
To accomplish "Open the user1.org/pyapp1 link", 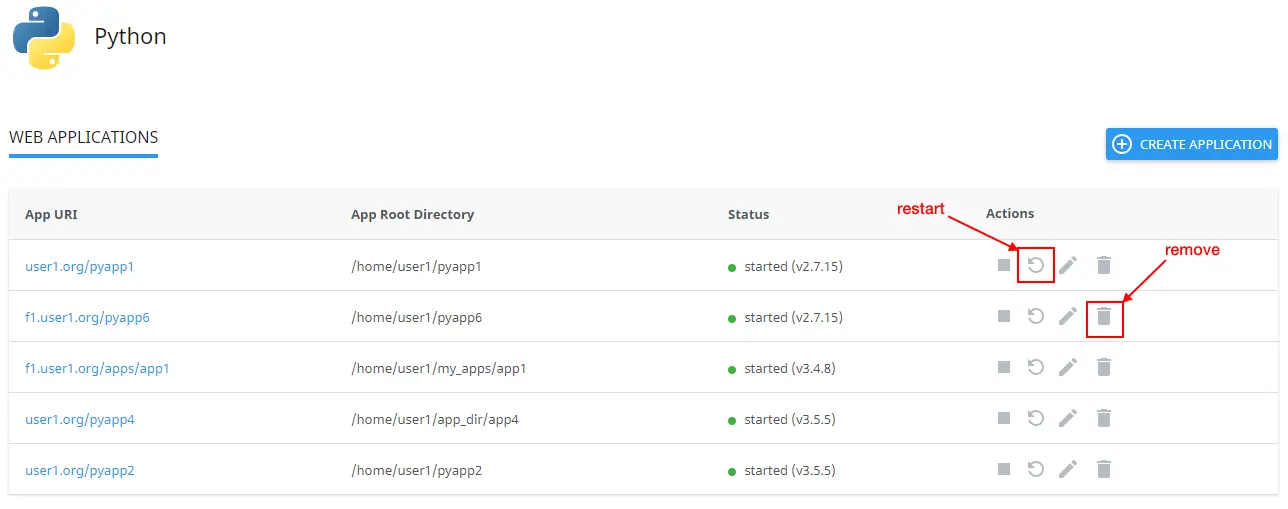I will (x=79, y=267).
